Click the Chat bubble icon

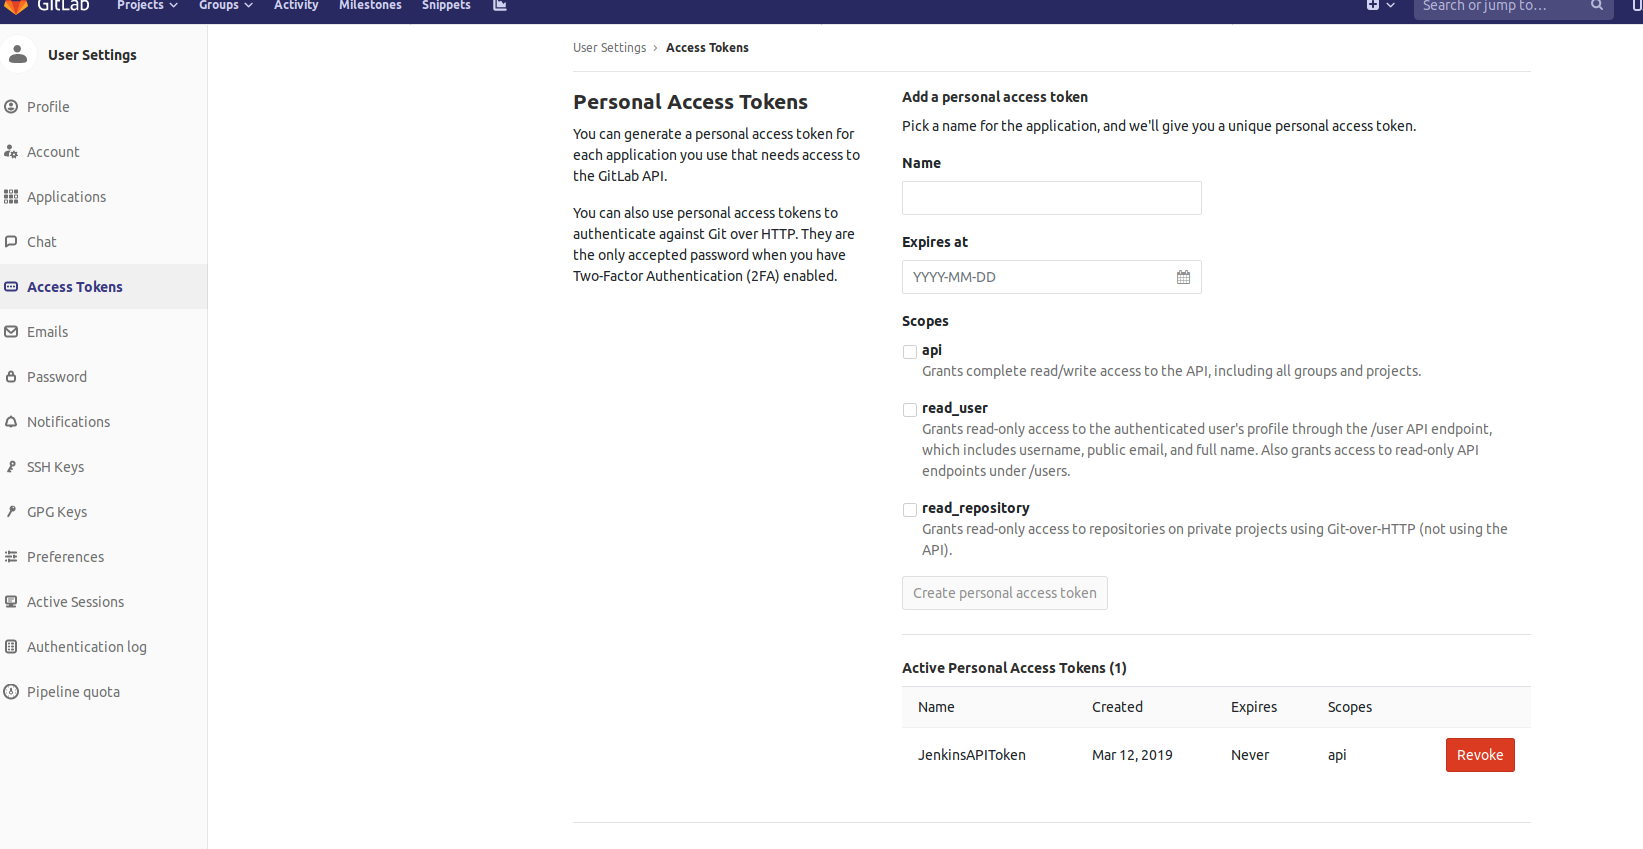pos(11,242)
